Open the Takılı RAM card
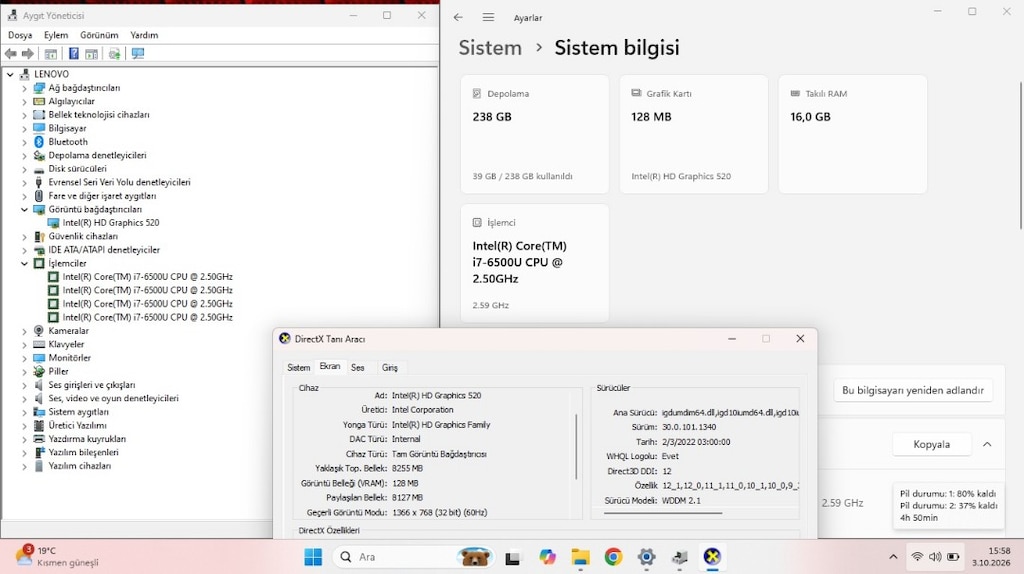 point(852,134)
